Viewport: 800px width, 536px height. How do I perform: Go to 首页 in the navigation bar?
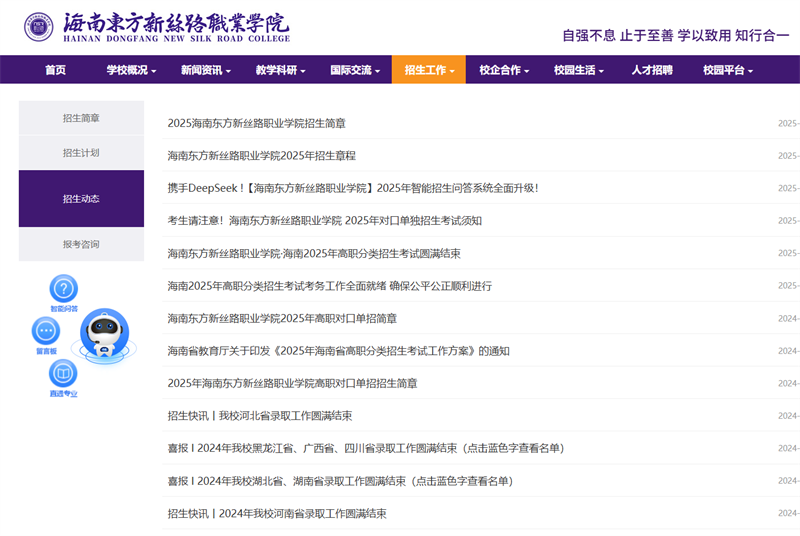click(55, 70)
